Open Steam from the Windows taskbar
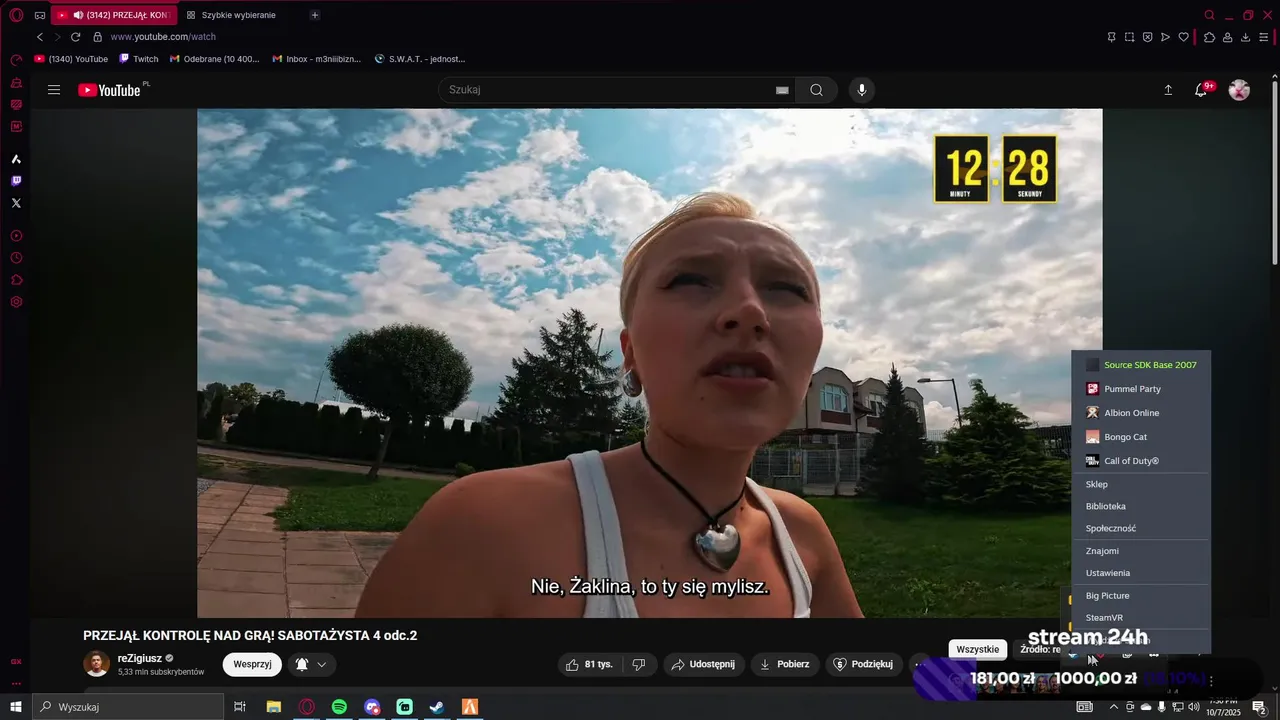The height and width of the screenshot is (720, 1280). (437, 707)
